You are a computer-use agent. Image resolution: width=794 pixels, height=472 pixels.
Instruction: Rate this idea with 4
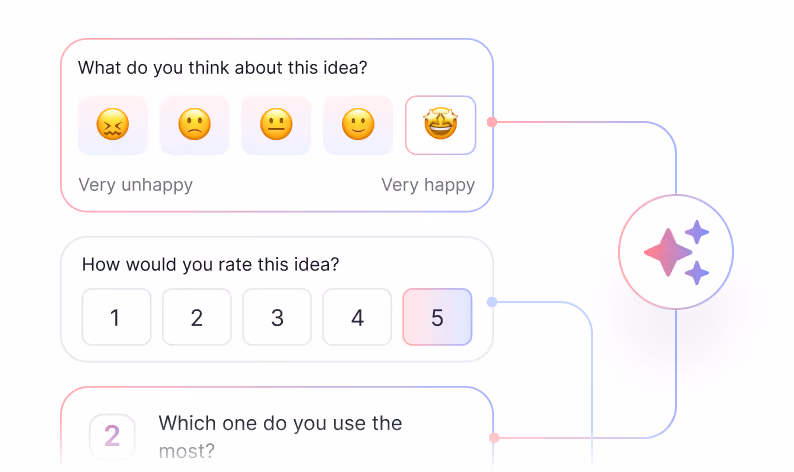[x=357, y=317]
